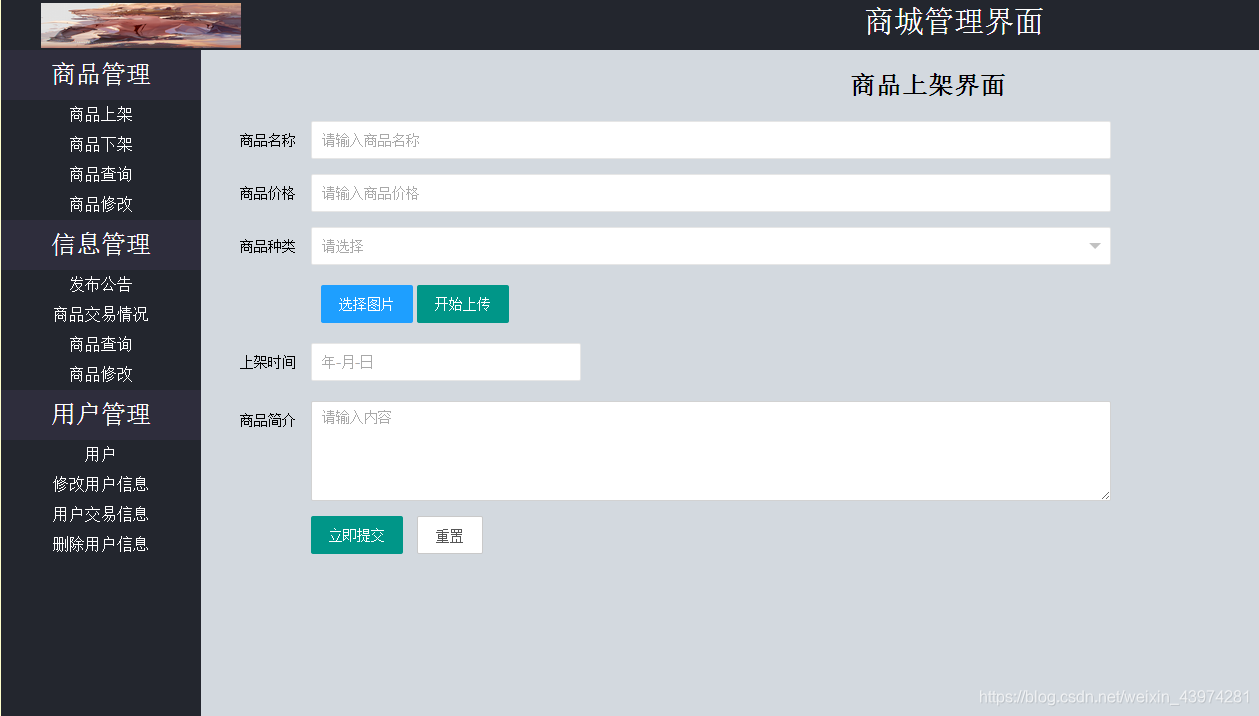Open the 用户 sidebar item
This screenshot has height=716, width=1259.
pyautogui.click(x=101, y=455)
